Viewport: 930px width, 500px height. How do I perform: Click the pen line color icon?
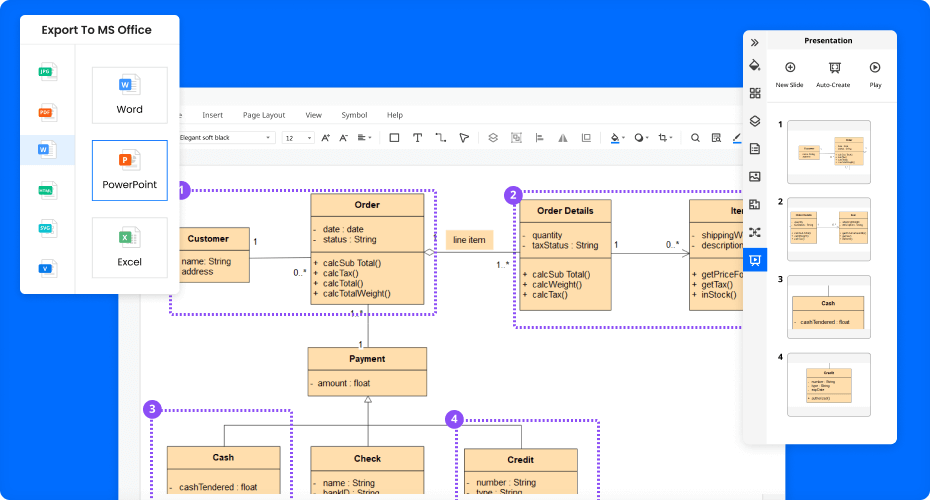point(737,138)
